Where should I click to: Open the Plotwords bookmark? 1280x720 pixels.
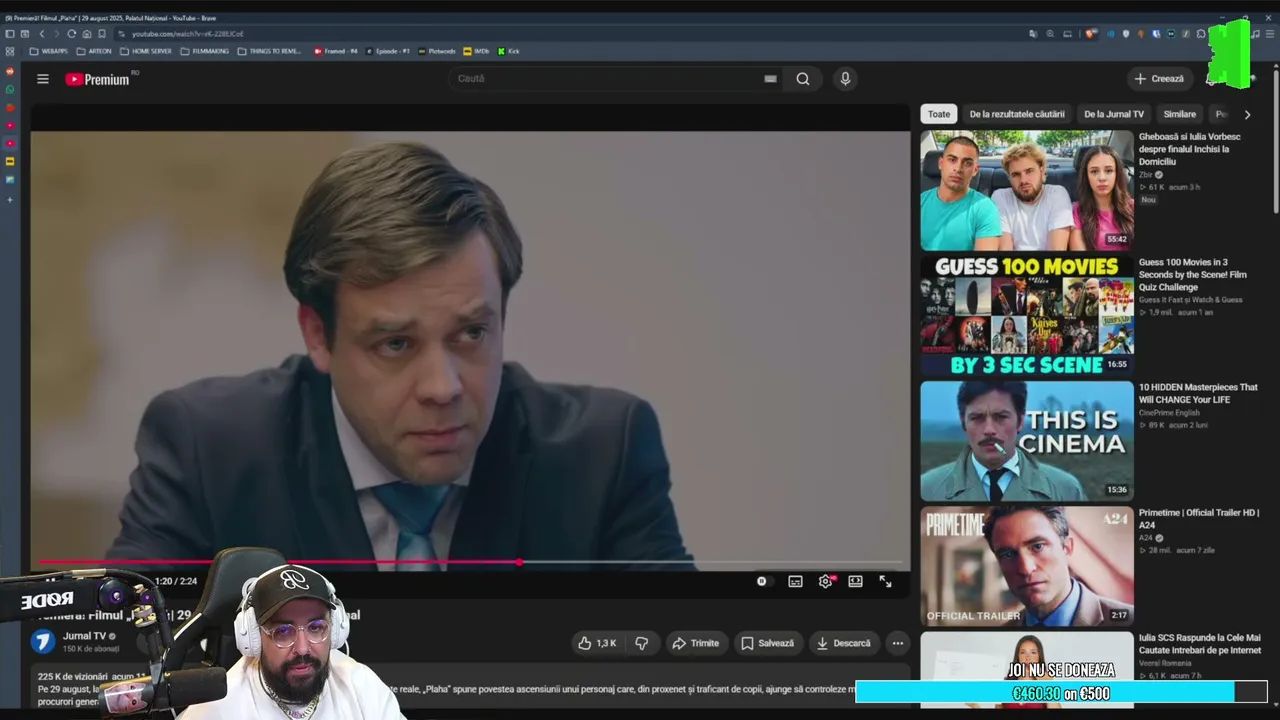coord(437,51)
